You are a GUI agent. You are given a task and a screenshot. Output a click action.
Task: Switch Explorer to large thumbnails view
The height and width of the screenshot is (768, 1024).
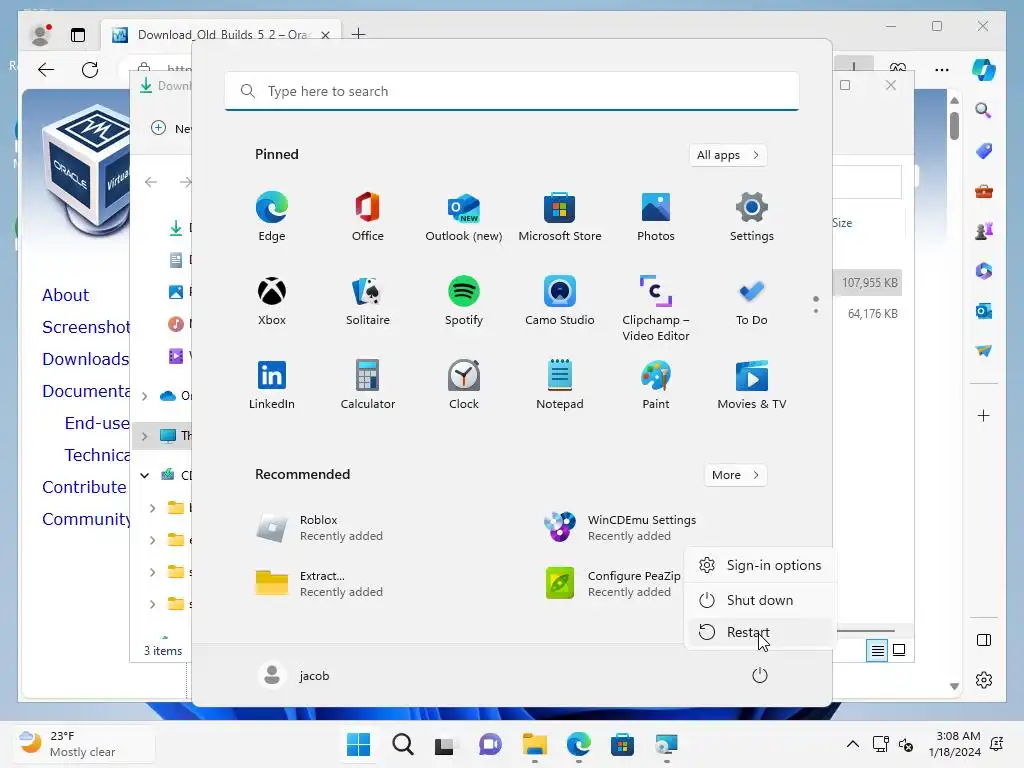pos(899,650)
